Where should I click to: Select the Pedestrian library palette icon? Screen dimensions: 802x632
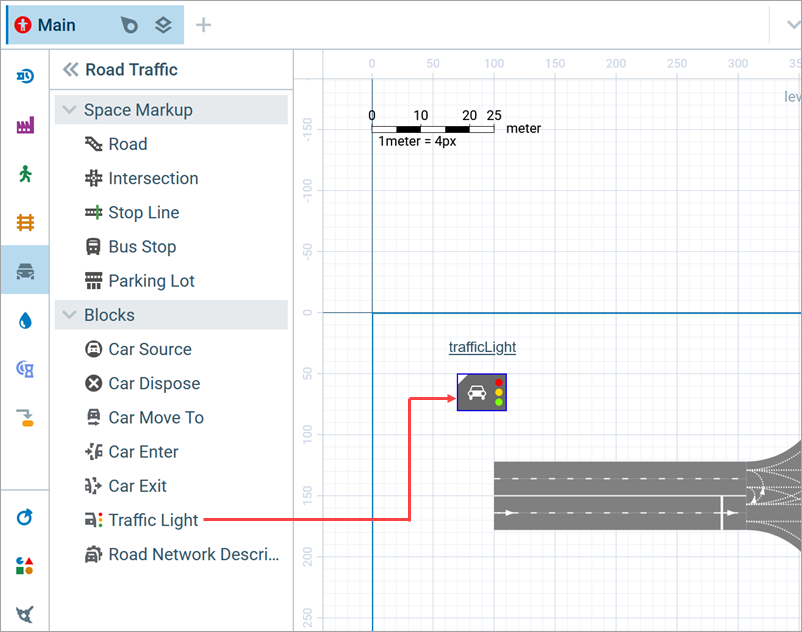tap(25, 174)
